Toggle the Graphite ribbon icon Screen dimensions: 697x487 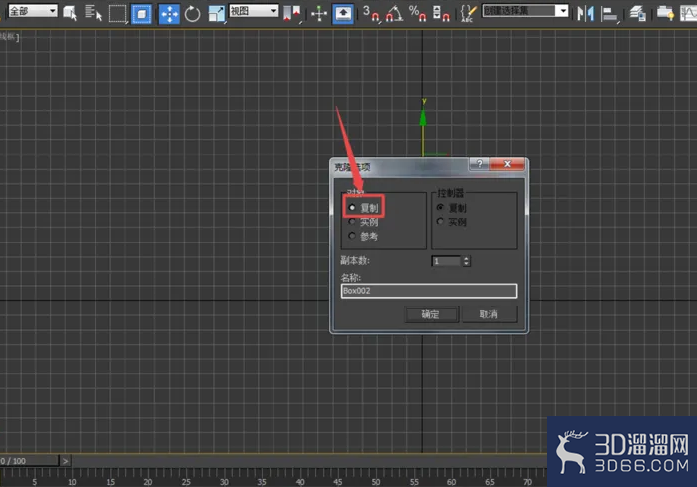pyautogui.click(x=665, y=13)
